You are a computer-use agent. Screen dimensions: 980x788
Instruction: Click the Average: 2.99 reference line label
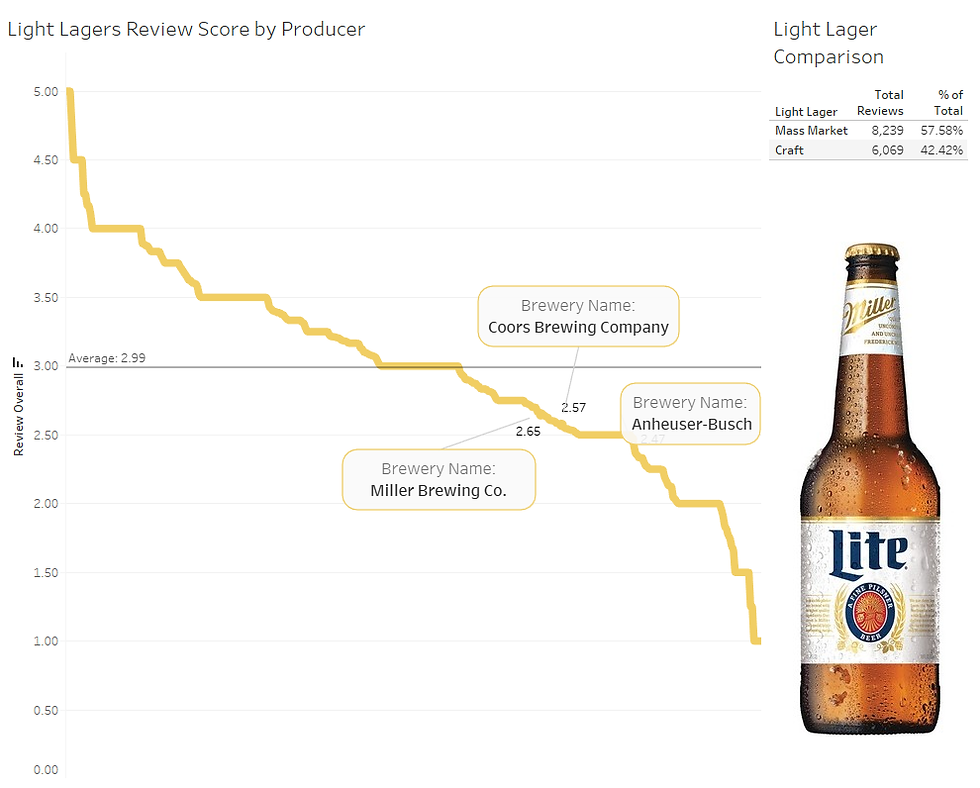tap(107, 358)
